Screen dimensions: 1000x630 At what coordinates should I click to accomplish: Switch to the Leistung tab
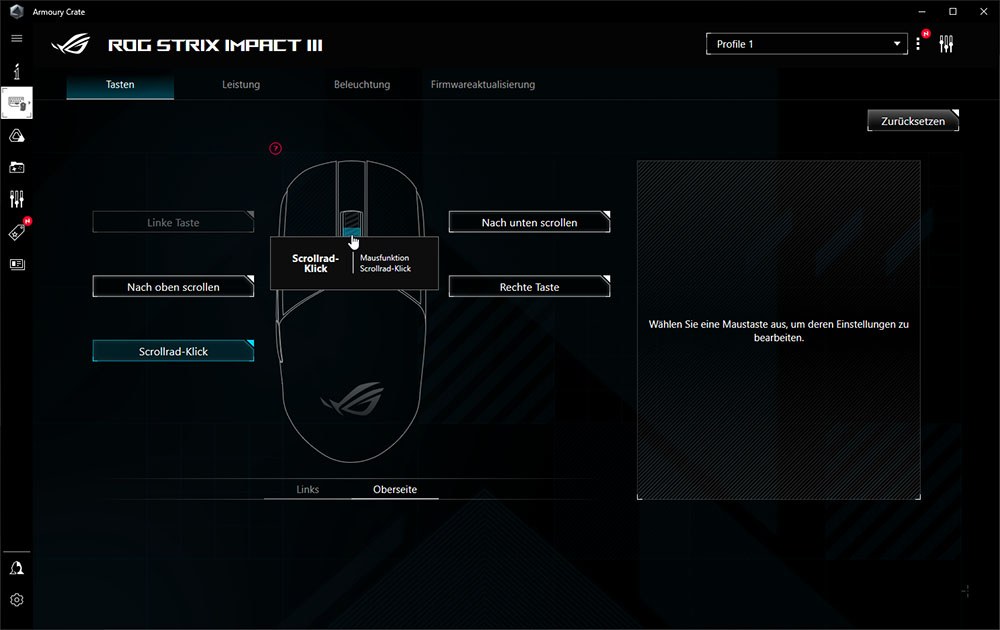tap(241, 84)
